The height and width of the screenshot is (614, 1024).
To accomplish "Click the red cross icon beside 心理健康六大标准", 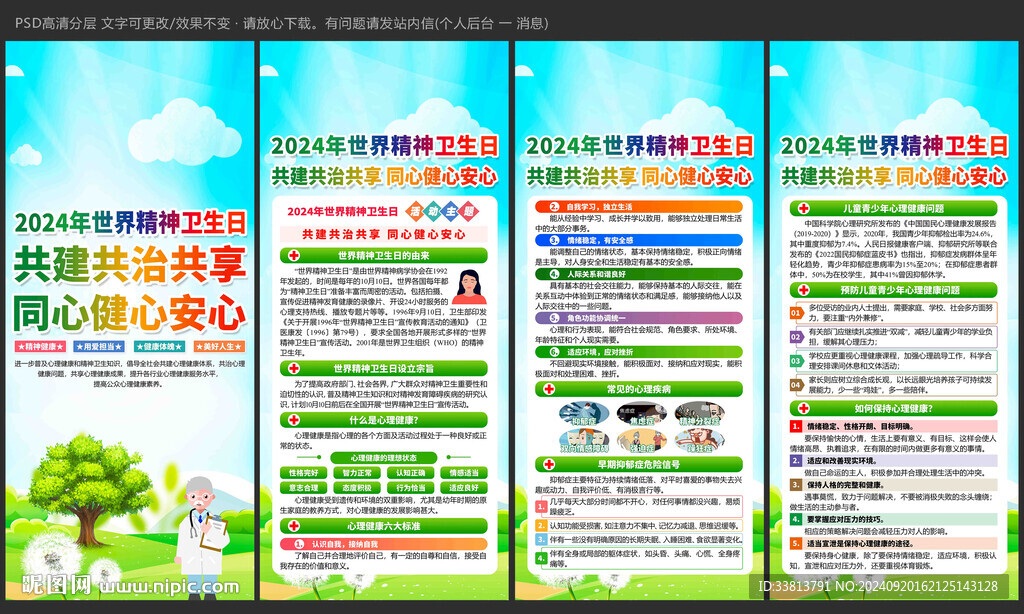I will (294, 526).
